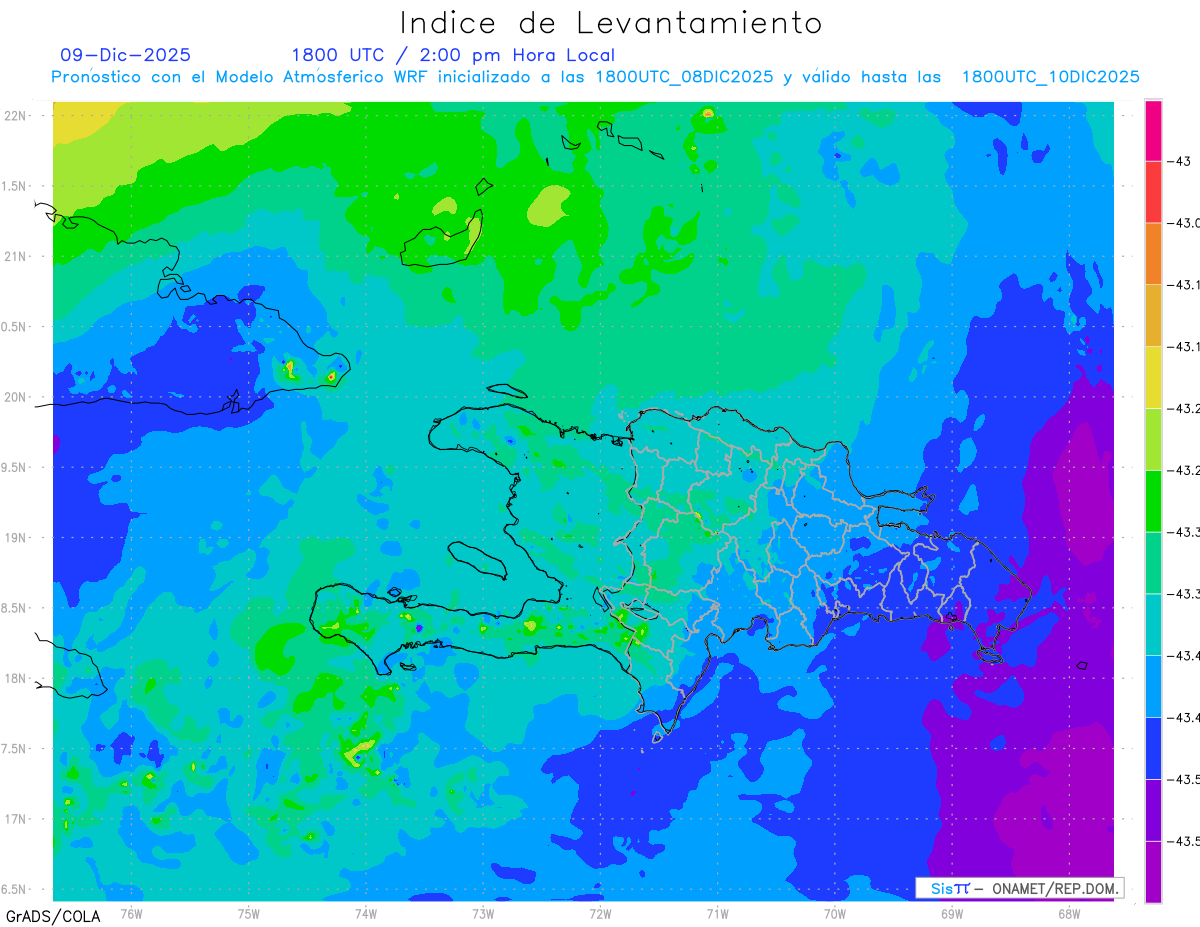Click the "SisTT - ONAMET/REP.DOM." label box
This screenshot has height=927, width=1200.
pyautogui.click(x=1020, y=888)
